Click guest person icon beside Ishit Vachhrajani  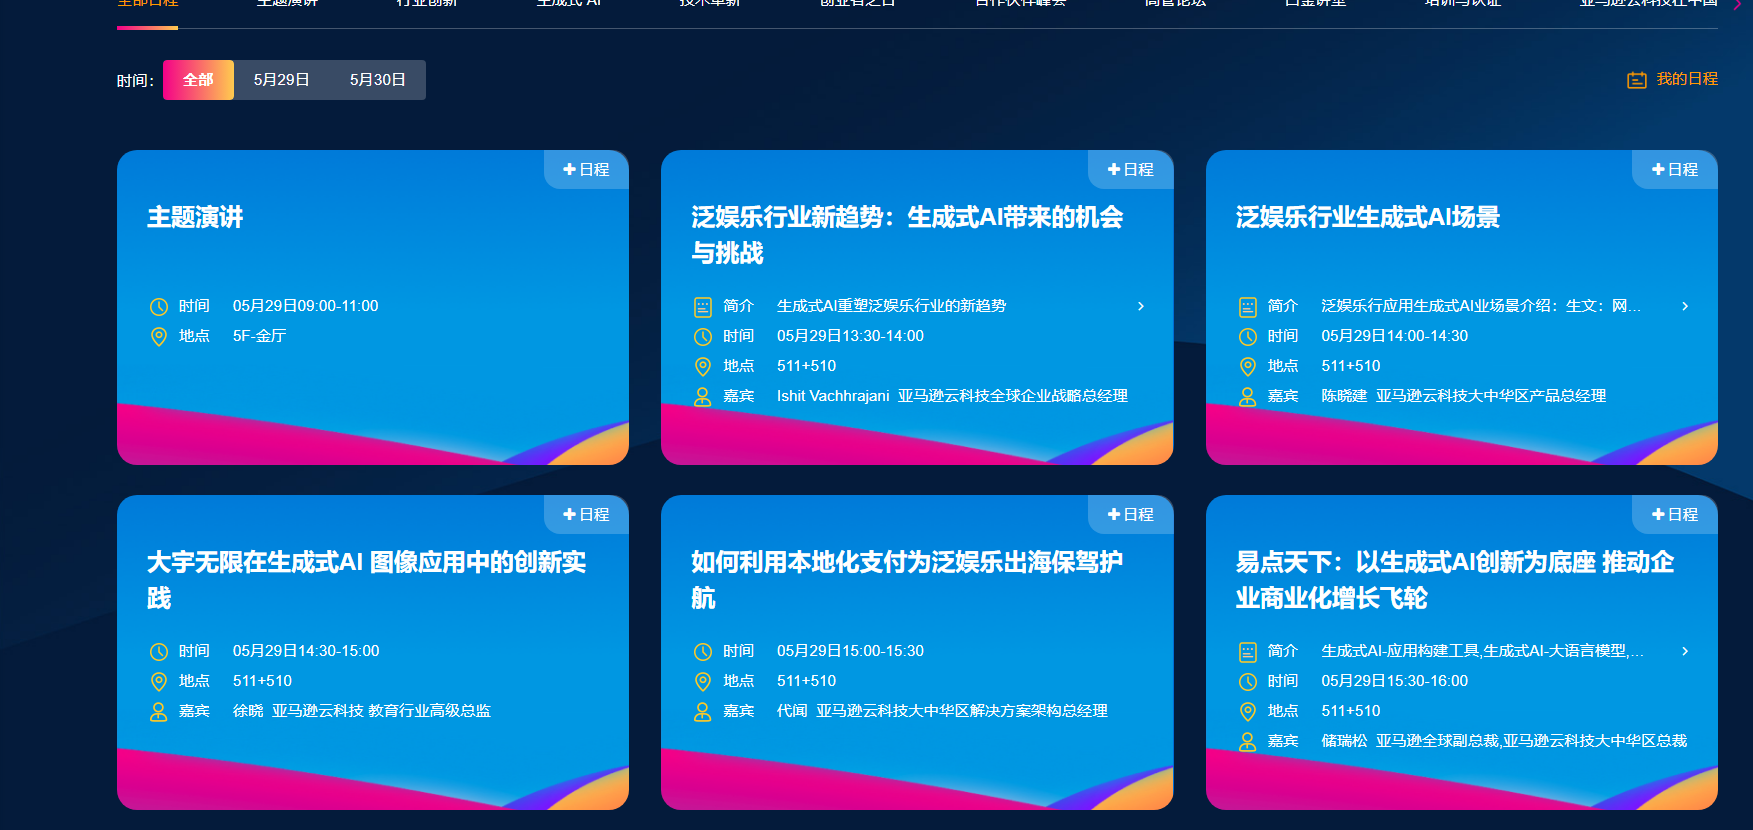[703, 397]
